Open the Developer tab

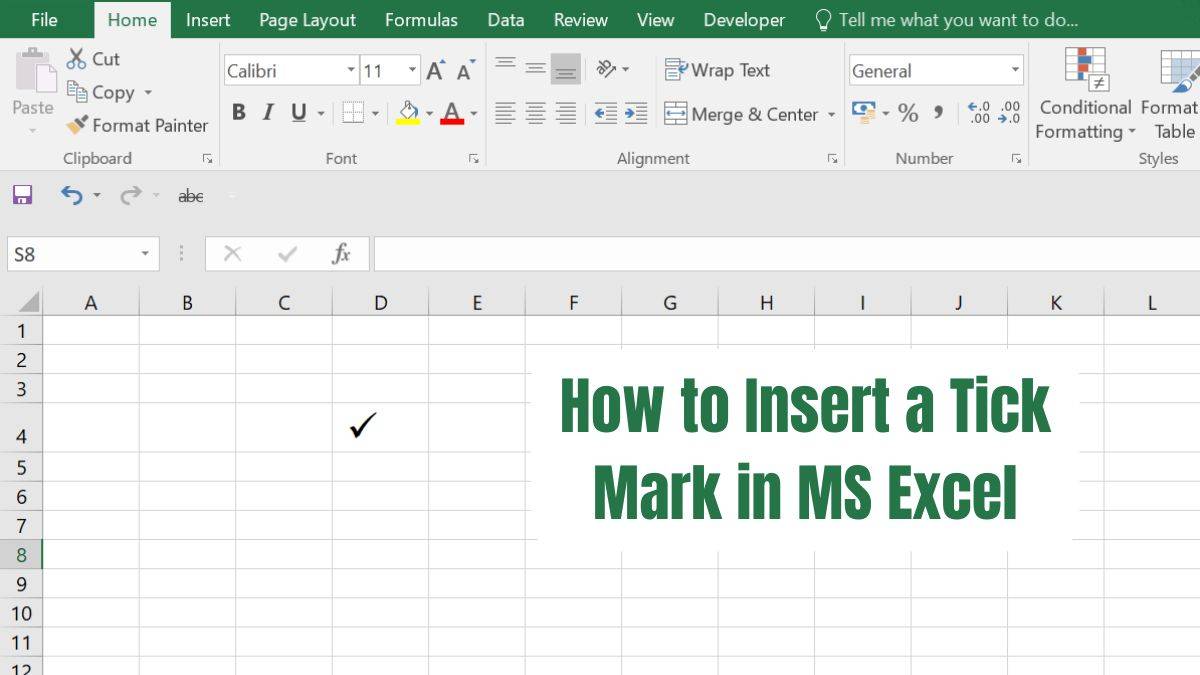(x=744, y=19)
